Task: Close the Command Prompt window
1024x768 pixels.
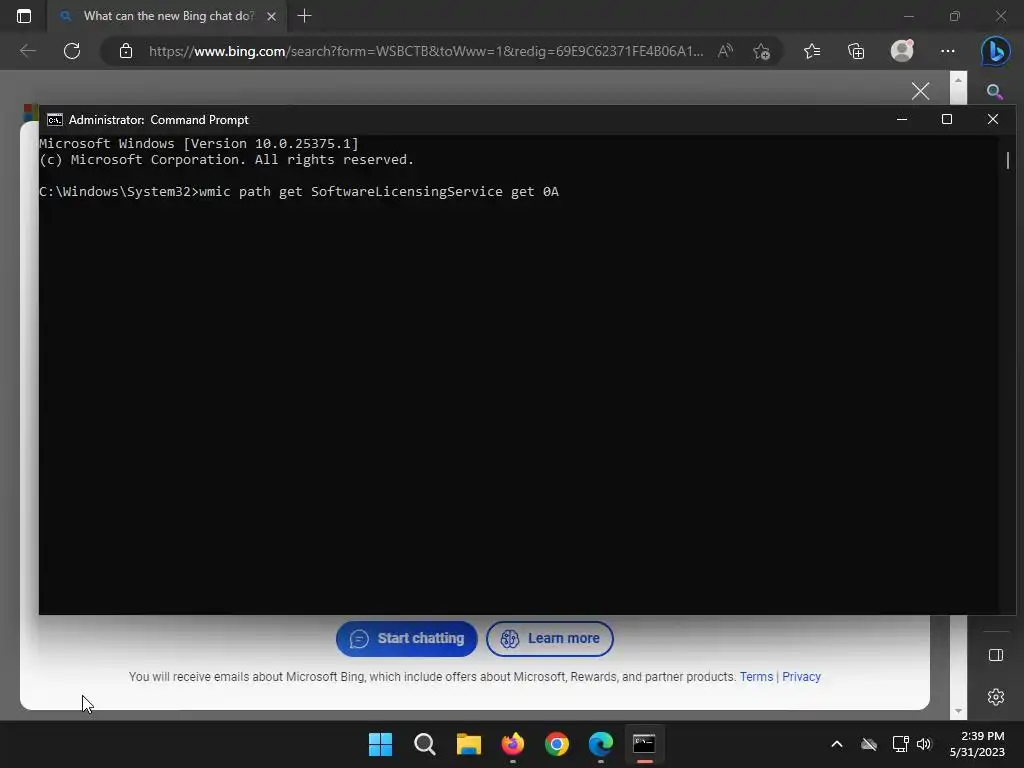Action: click(x=993, y=119)
